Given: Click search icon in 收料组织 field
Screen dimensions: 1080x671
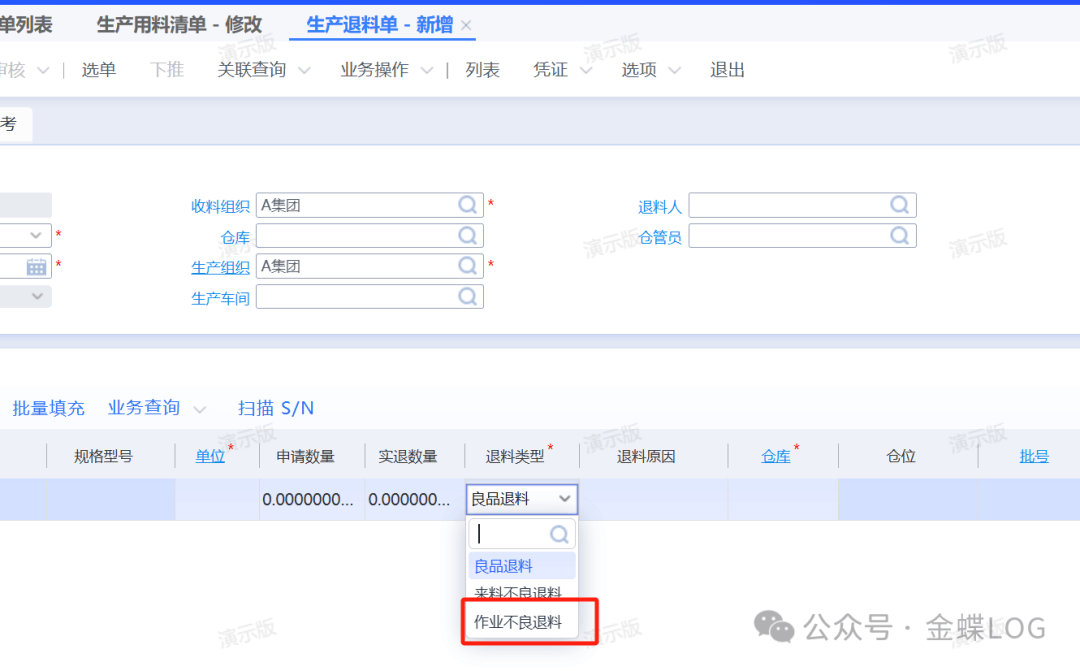Looking at the screenshot, I should coord(468,205).
